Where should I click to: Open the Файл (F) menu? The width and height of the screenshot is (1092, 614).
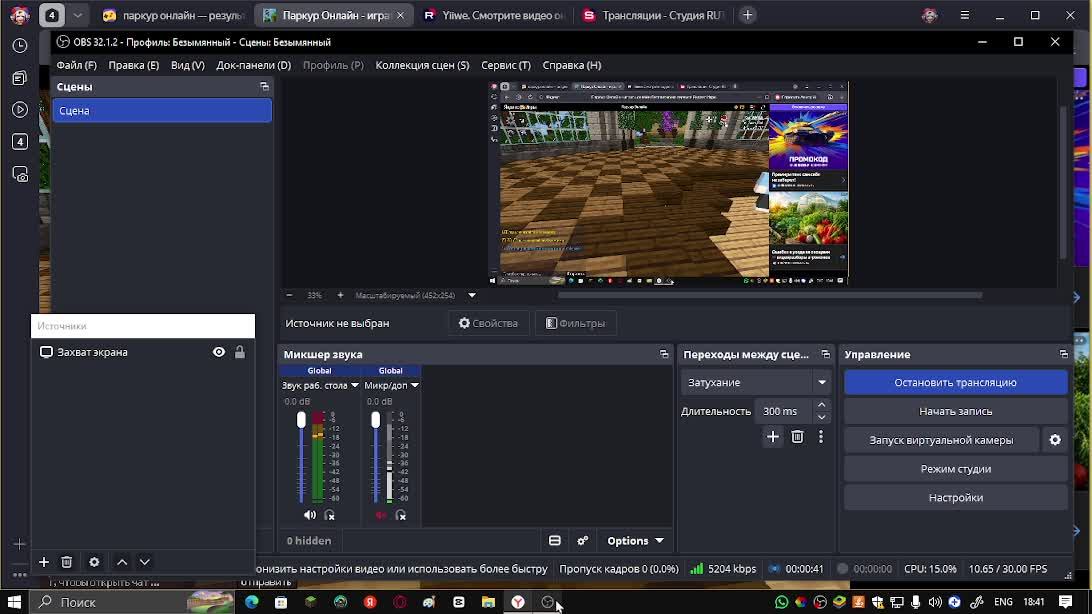pos(76,65)
